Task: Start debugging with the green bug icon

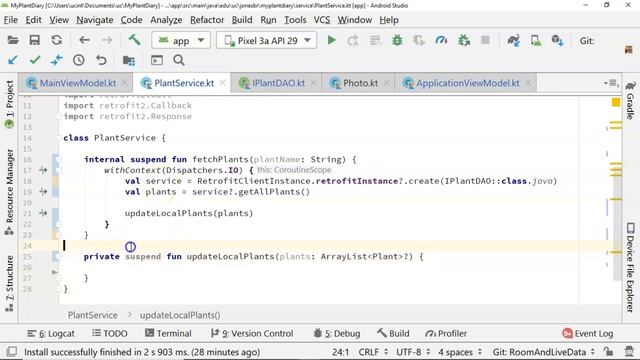Action: click(397, 40)
